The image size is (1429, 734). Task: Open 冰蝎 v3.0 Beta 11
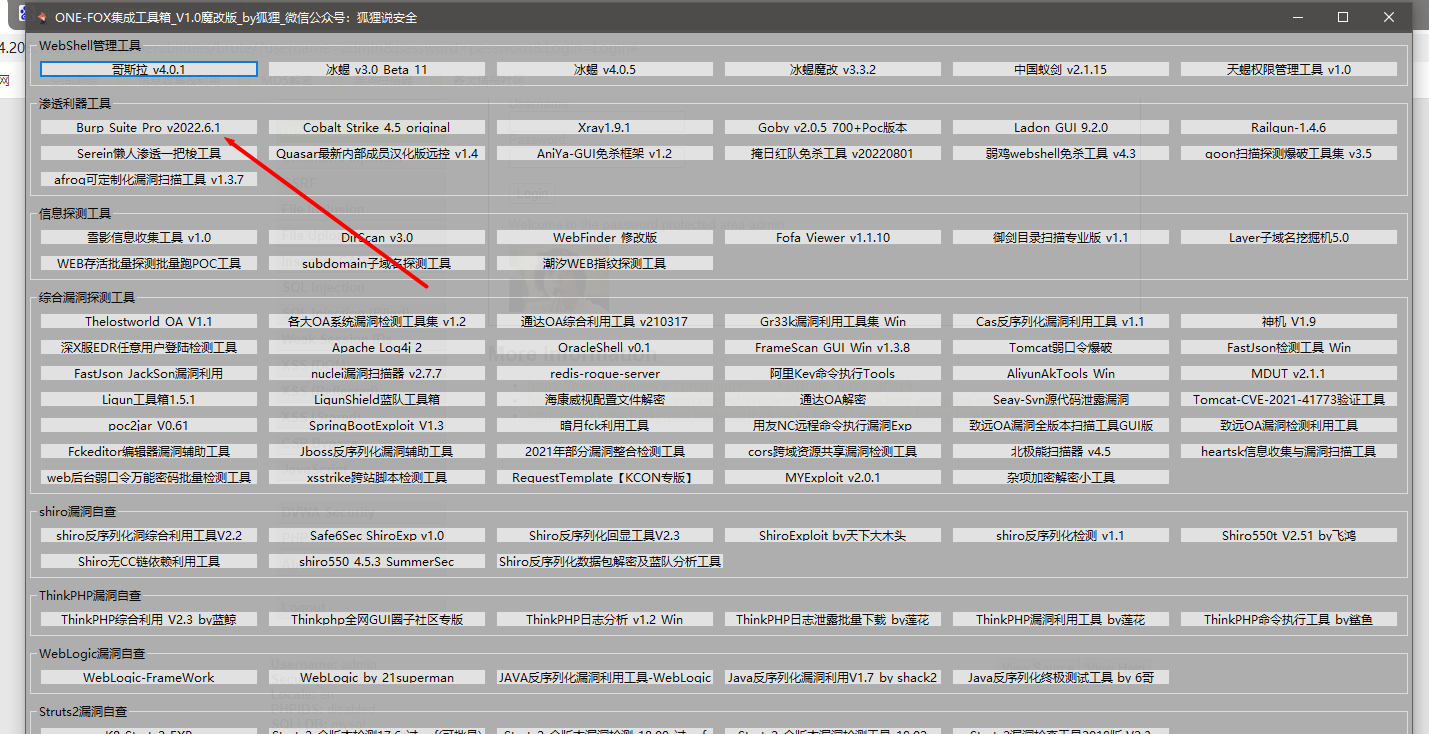pos(377,70)
